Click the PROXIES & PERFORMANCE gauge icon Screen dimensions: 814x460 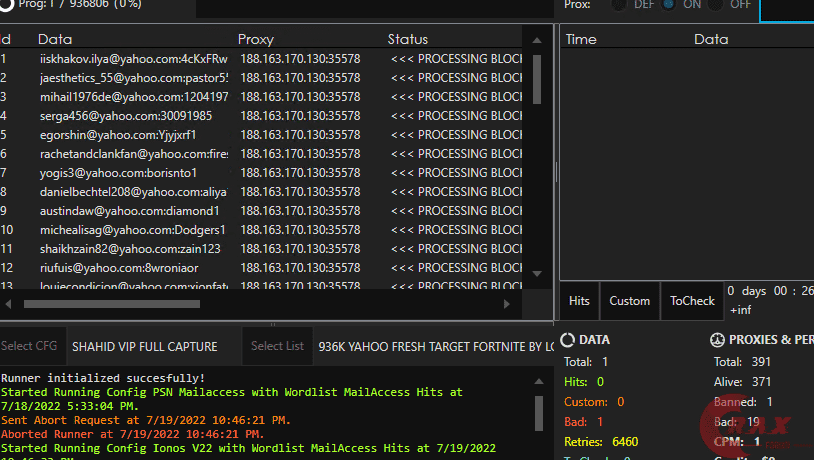(x=717, y=340)
